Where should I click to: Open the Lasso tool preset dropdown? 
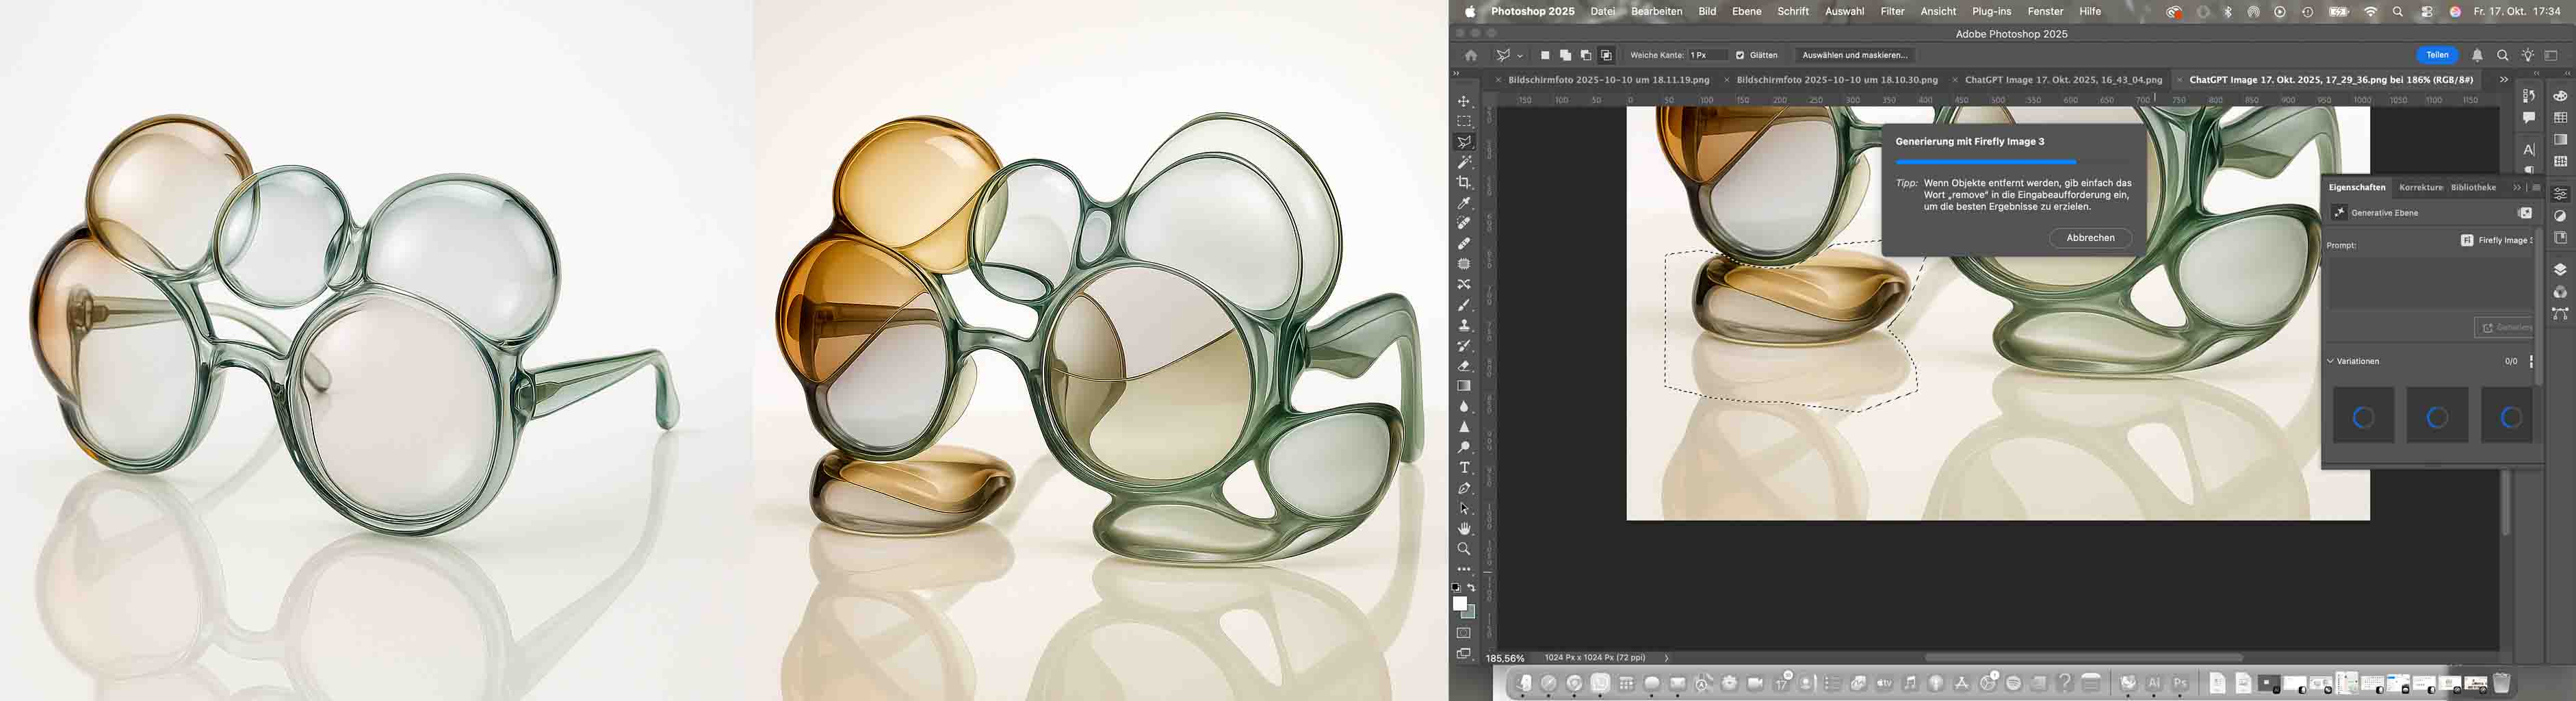[x=1520, y=56]
